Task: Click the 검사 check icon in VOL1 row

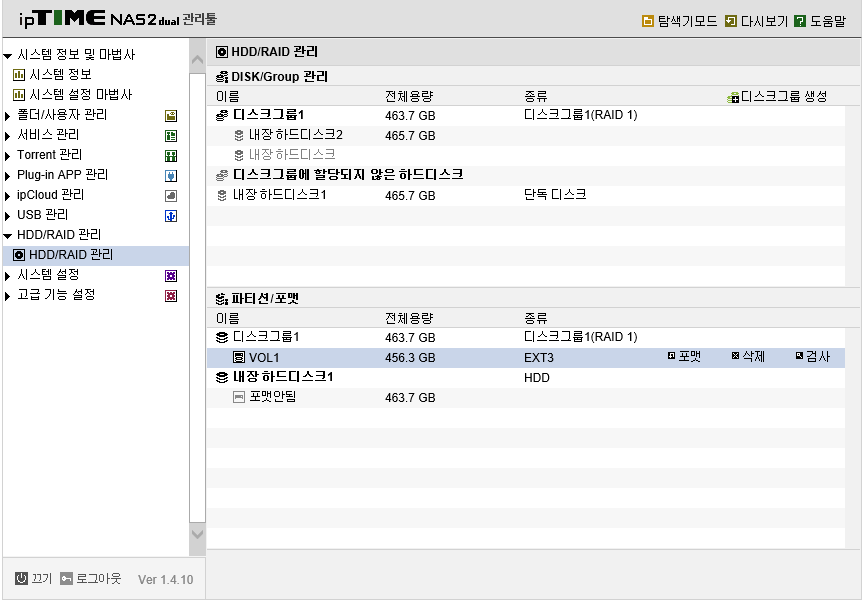Action: pos(799,356)
